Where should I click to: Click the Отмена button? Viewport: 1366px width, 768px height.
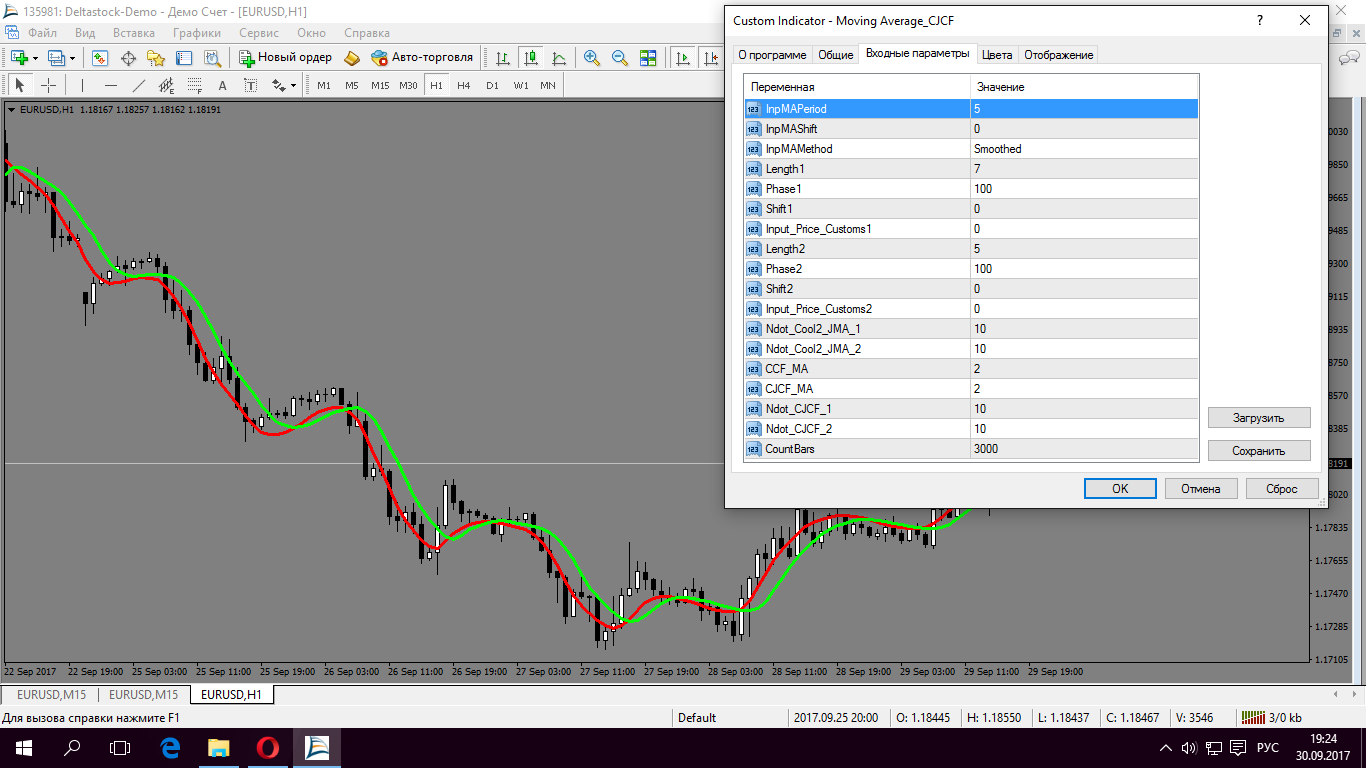pos(1201,489)
